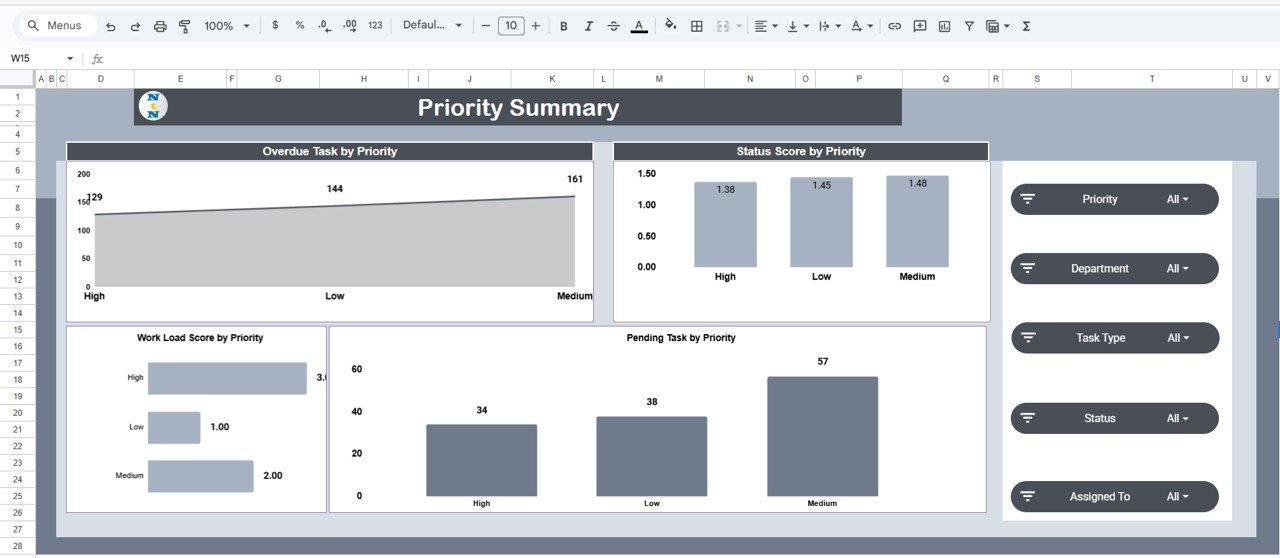Open the zoom level dropdown
1280x558 pixels.
pyautogui.click(x=225, y=26)
